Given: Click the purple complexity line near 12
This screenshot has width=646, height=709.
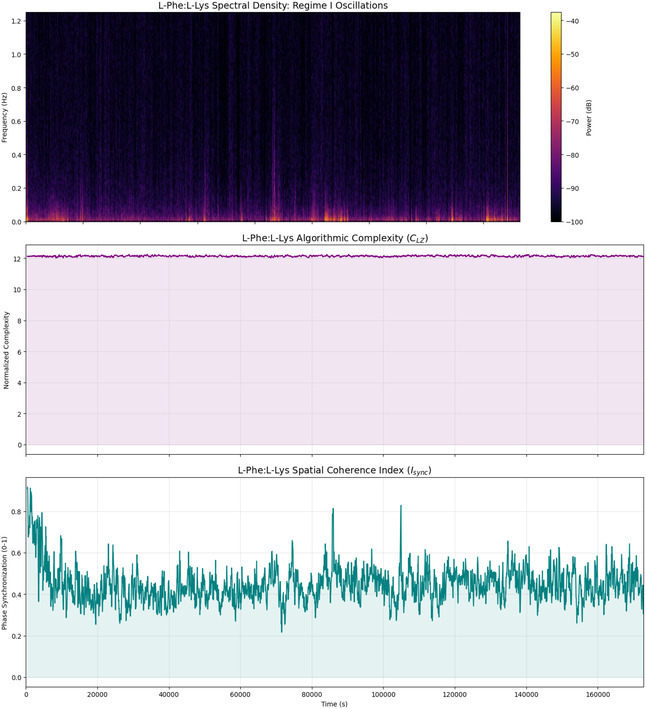Looking at the screenshot, I should tap(335, 256).
